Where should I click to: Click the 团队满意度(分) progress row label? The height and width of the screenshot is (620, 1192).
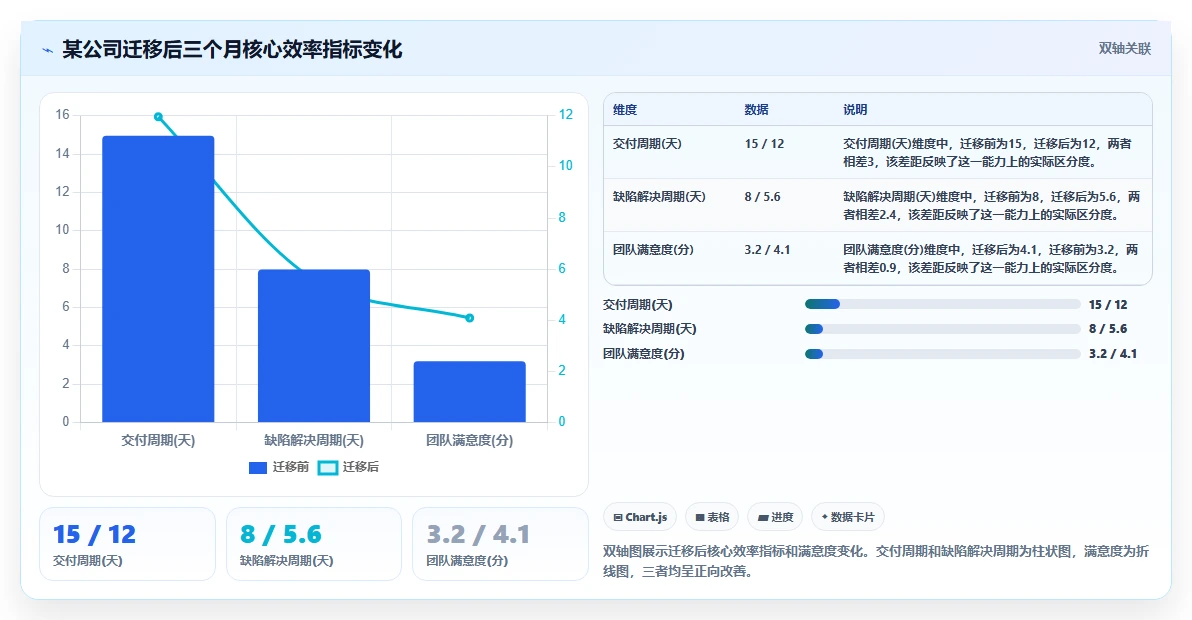(x=644, y=354)
